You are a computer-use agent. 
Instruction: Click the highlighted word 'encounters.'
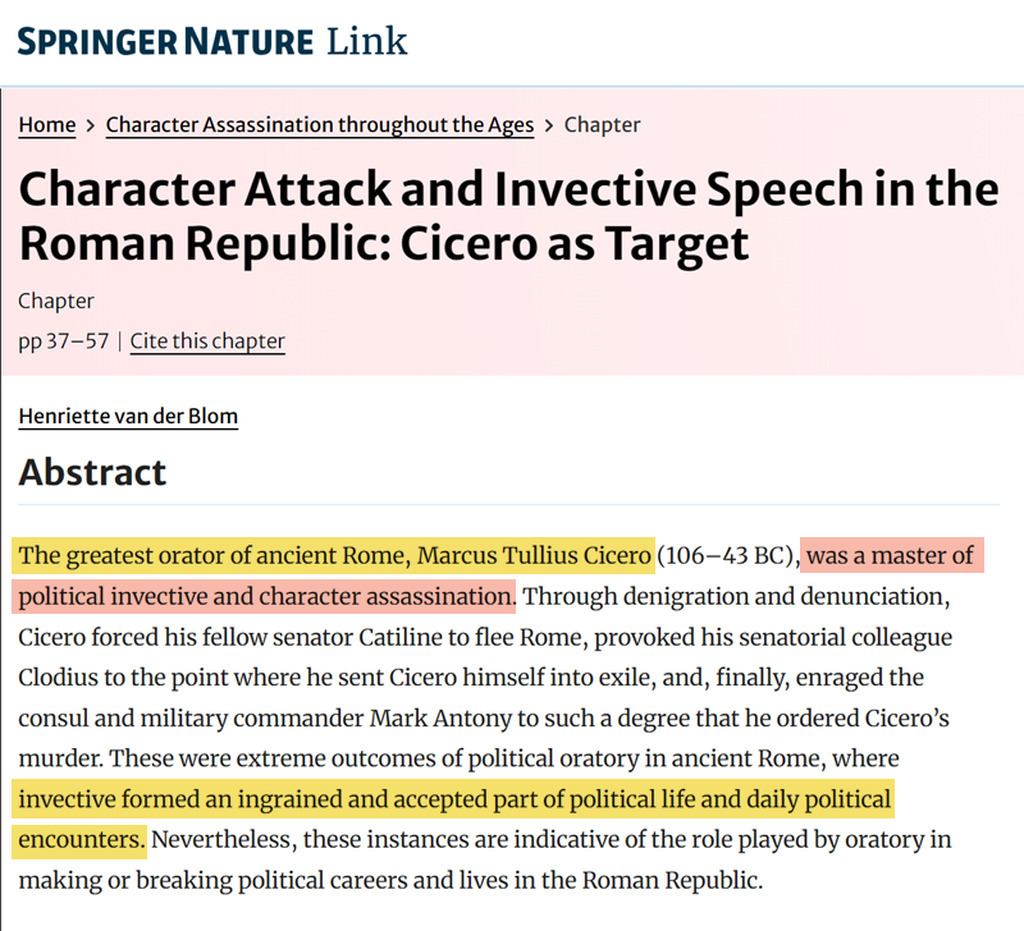(80, 839)
